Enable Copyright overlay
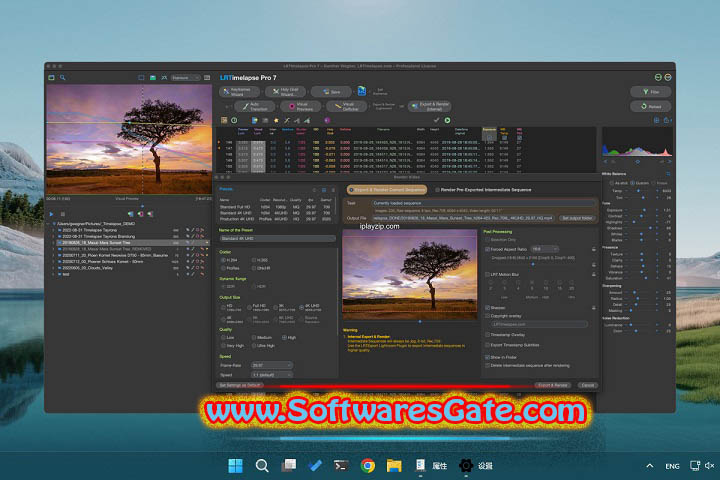The width and height of the screenshot is (720, 480). coord(487,316)
